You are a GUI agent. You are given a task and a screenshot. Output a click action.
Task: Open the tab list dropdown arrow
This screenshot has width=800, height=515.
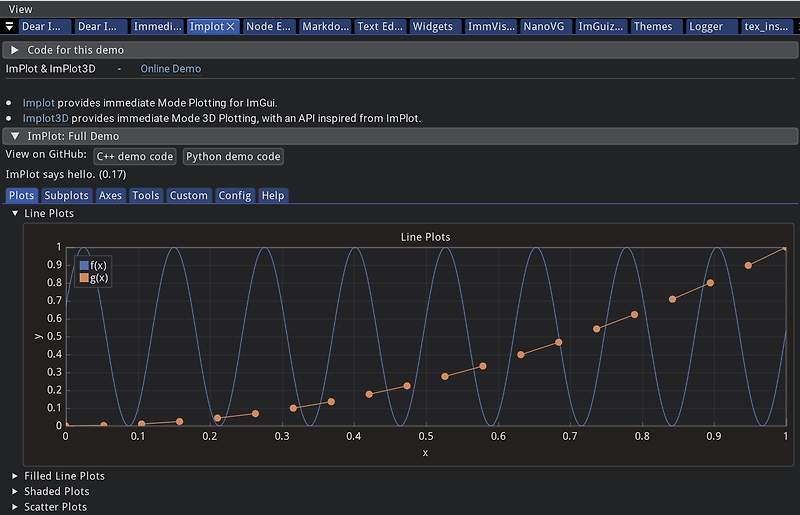click(9, 27)
